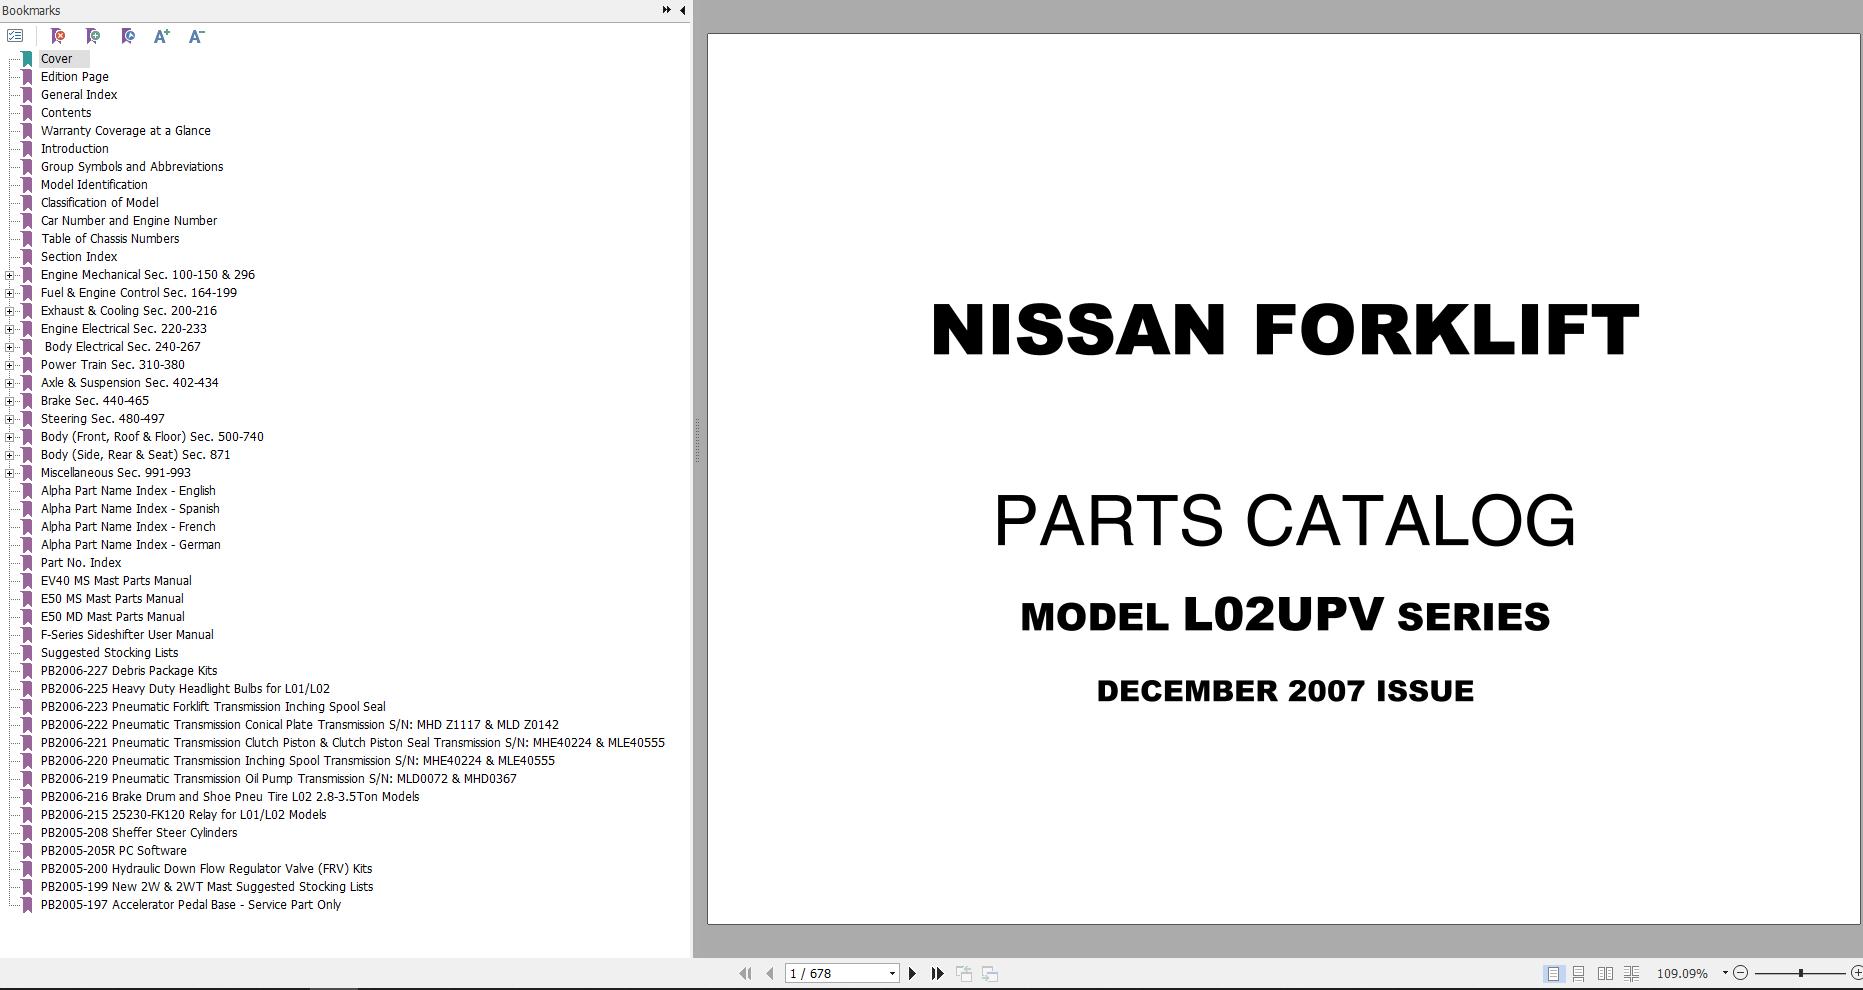1863x990 pixels.
Task: Go to the next page
Action: [912, 973]
